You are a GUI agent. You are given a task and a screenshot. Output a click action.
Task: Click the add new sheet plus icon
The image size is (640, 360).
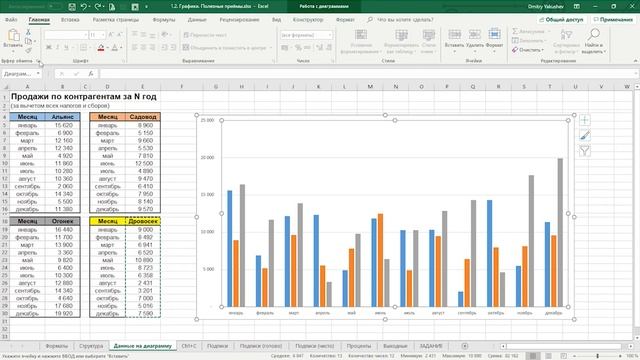coord(464,346)
